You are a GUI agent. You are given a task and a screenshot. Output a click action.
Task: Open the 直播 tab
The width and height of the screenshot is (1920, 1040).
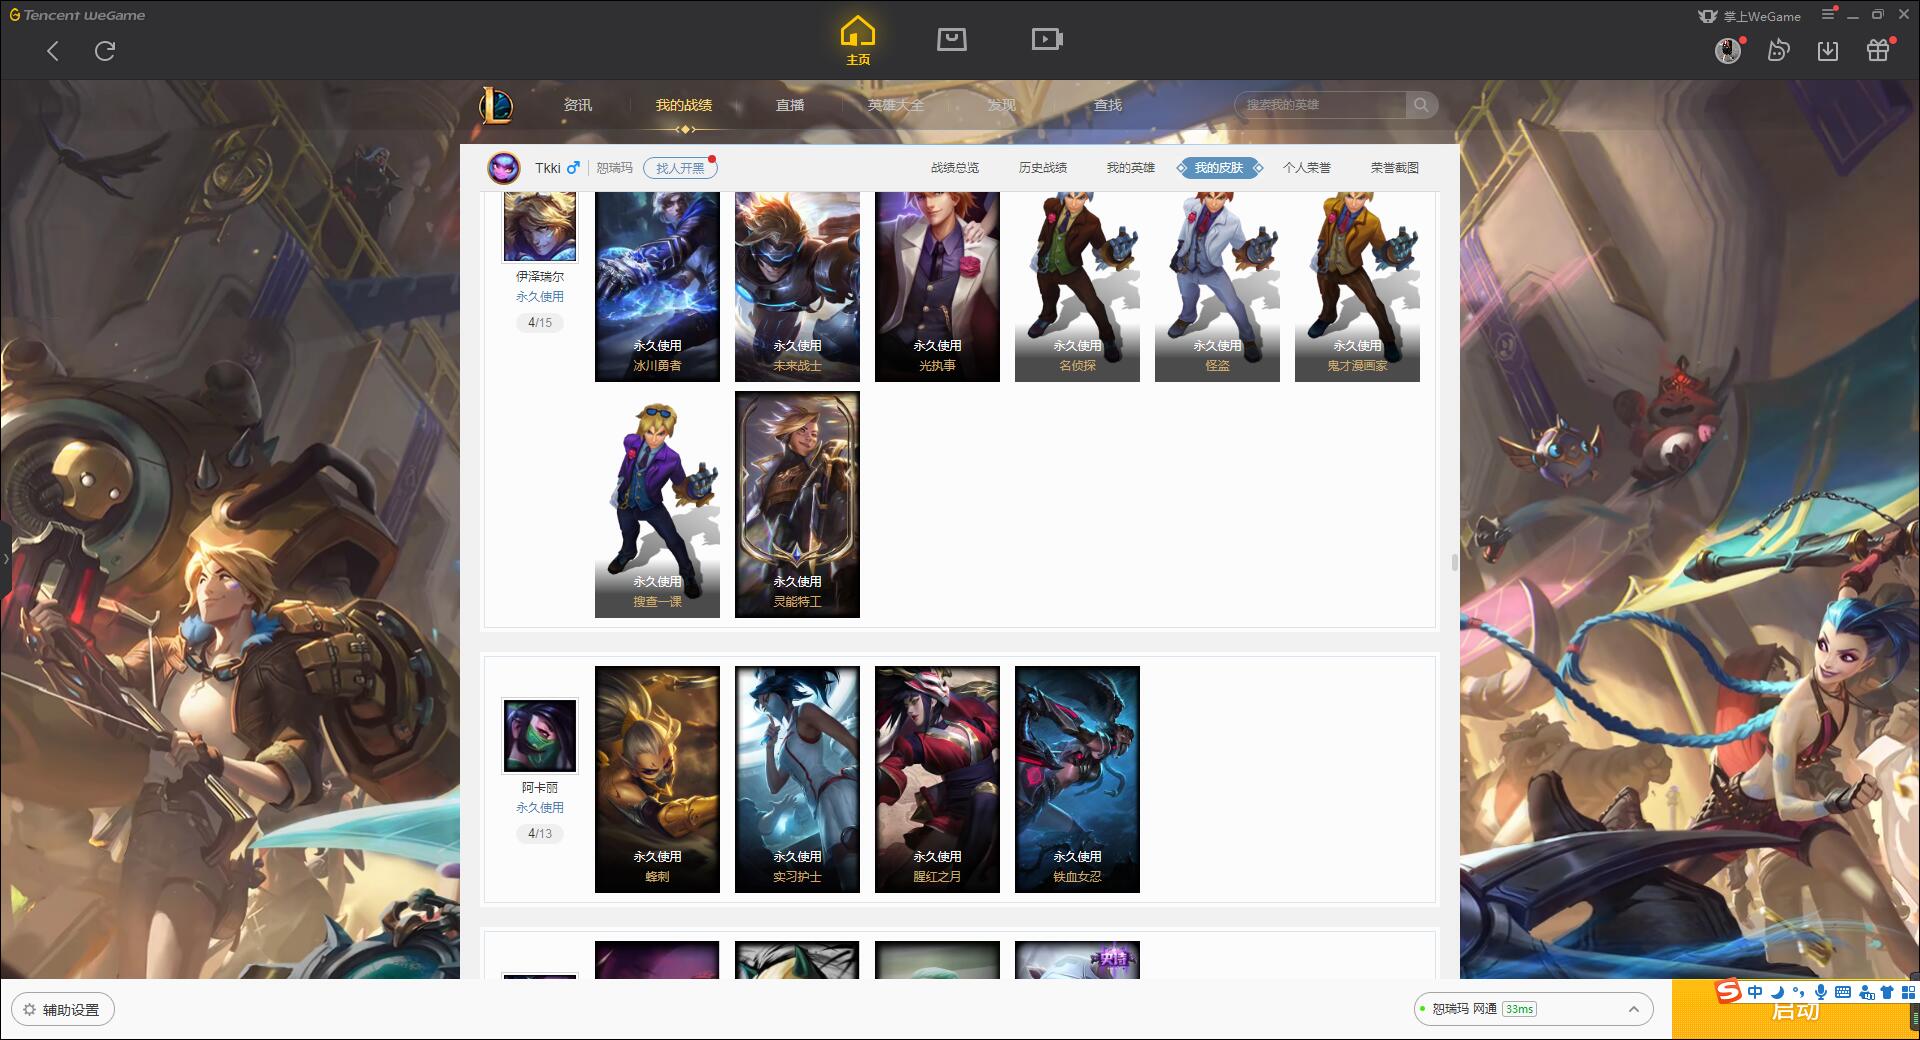(790, 105)
